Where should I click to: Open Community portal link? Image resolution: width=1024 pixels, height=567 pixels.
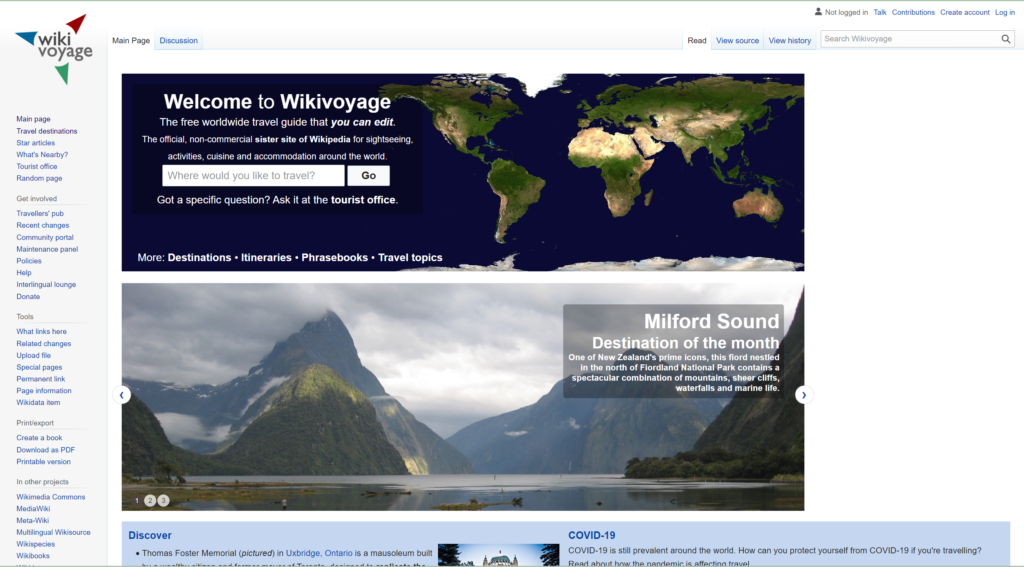click(x=44, y=237)
